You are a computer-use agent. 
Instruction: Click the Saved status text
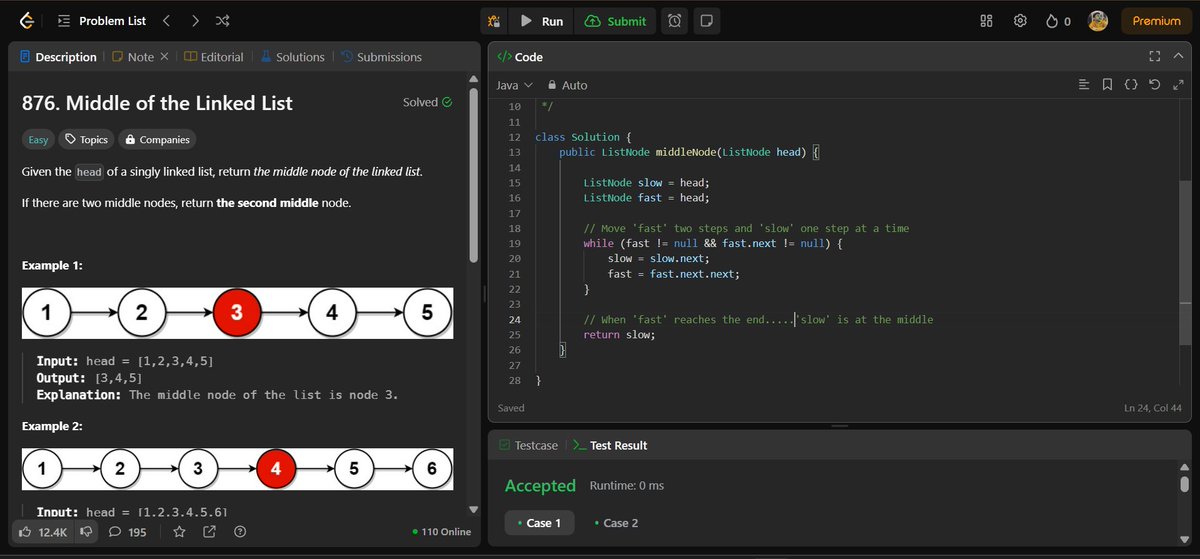tap(511, 408)
